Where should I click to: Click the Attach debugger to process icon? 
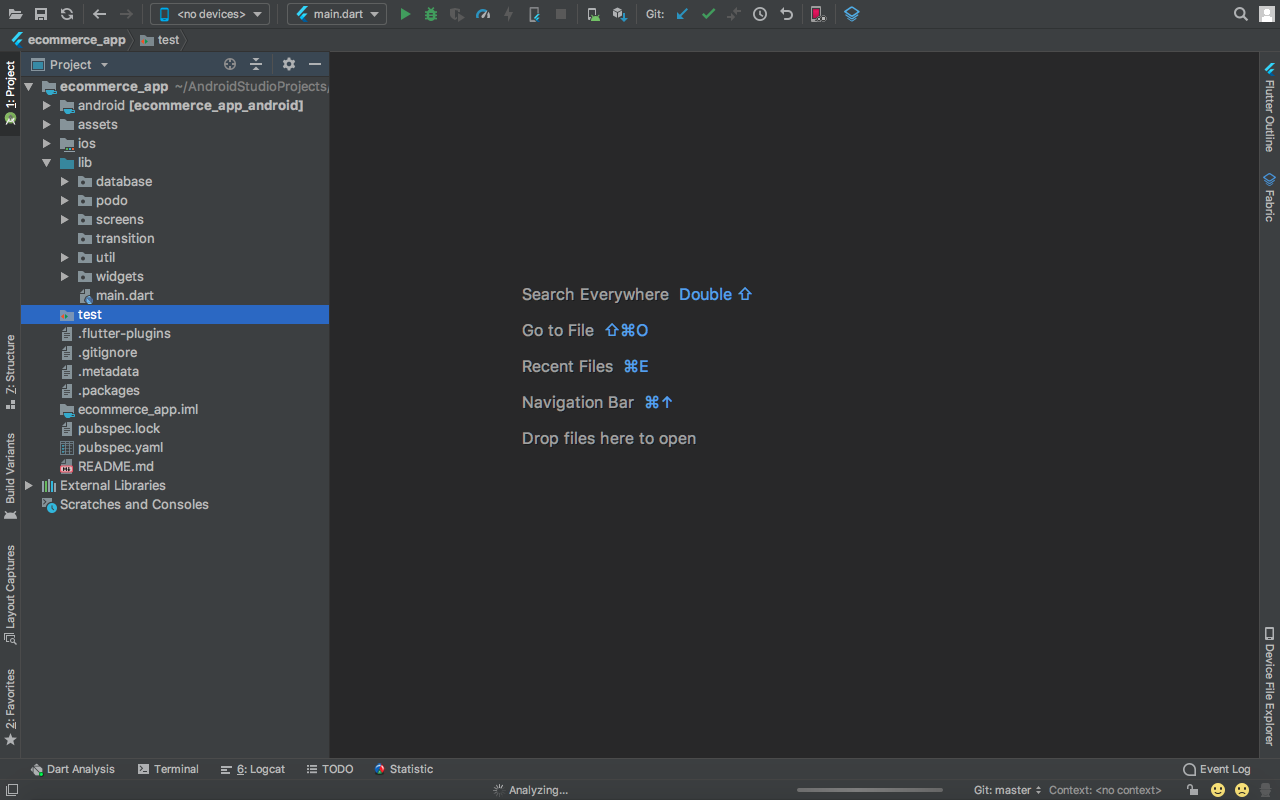[x=535, y=14]
